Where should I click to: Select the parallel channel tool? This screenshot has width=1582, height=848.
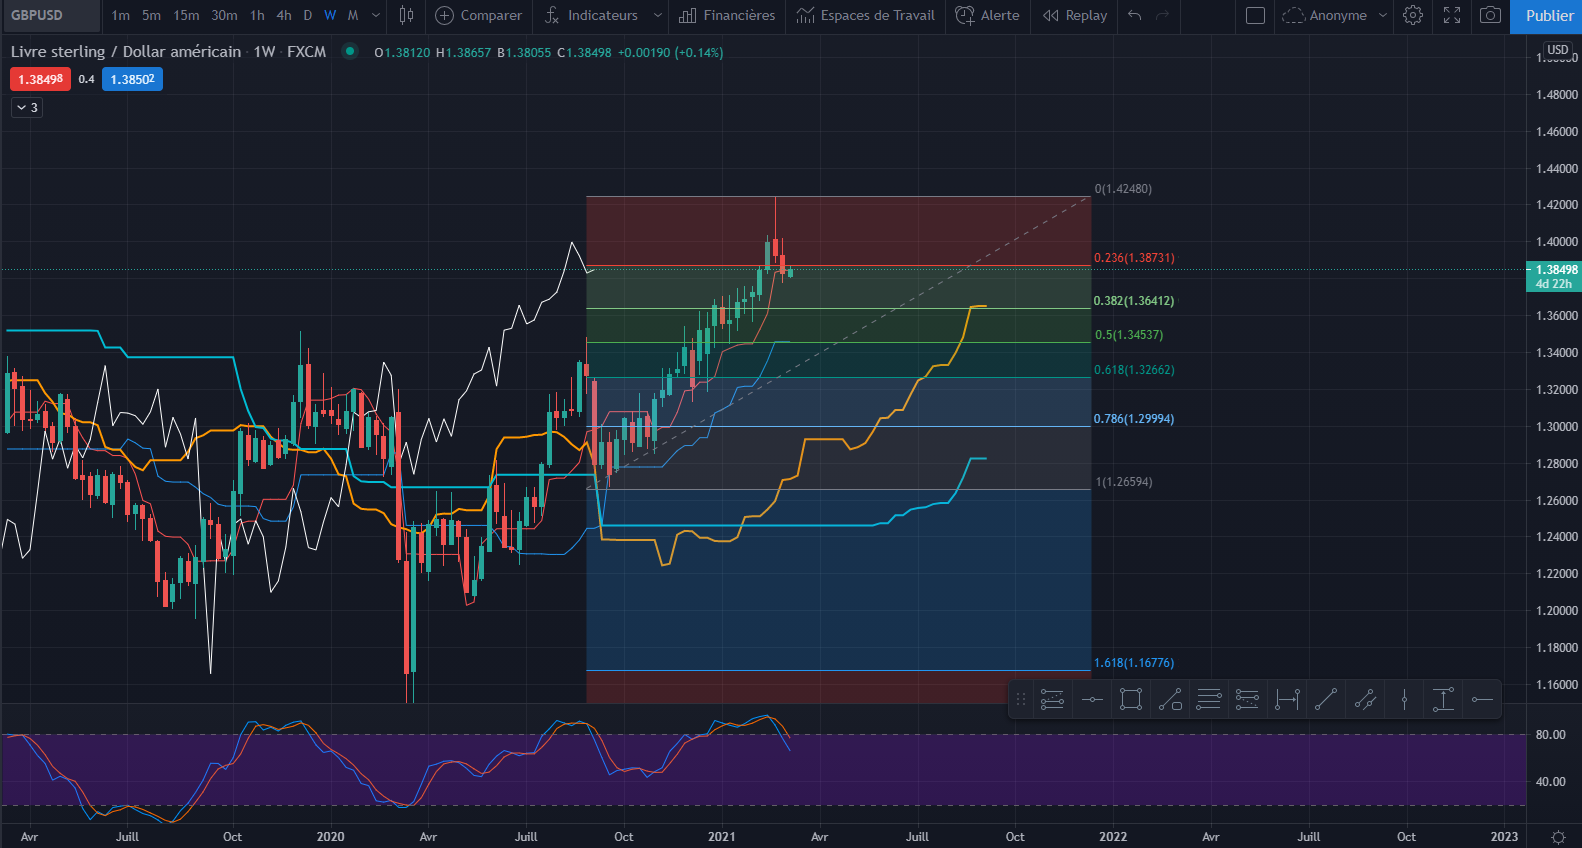[x=1365, y=700]
